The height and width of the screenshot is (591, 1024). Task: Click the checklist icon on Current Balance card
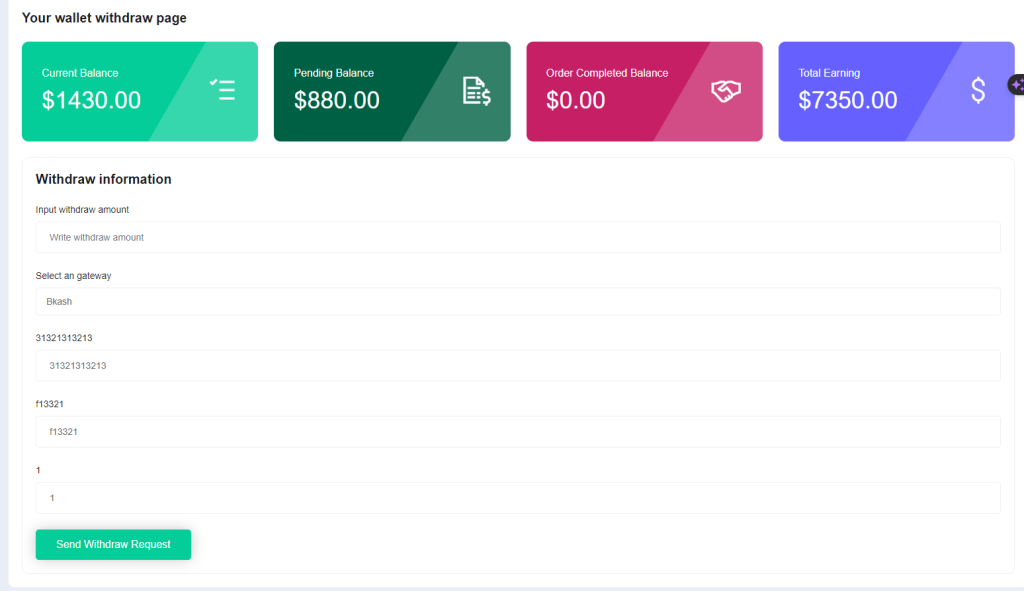(223, 89)
